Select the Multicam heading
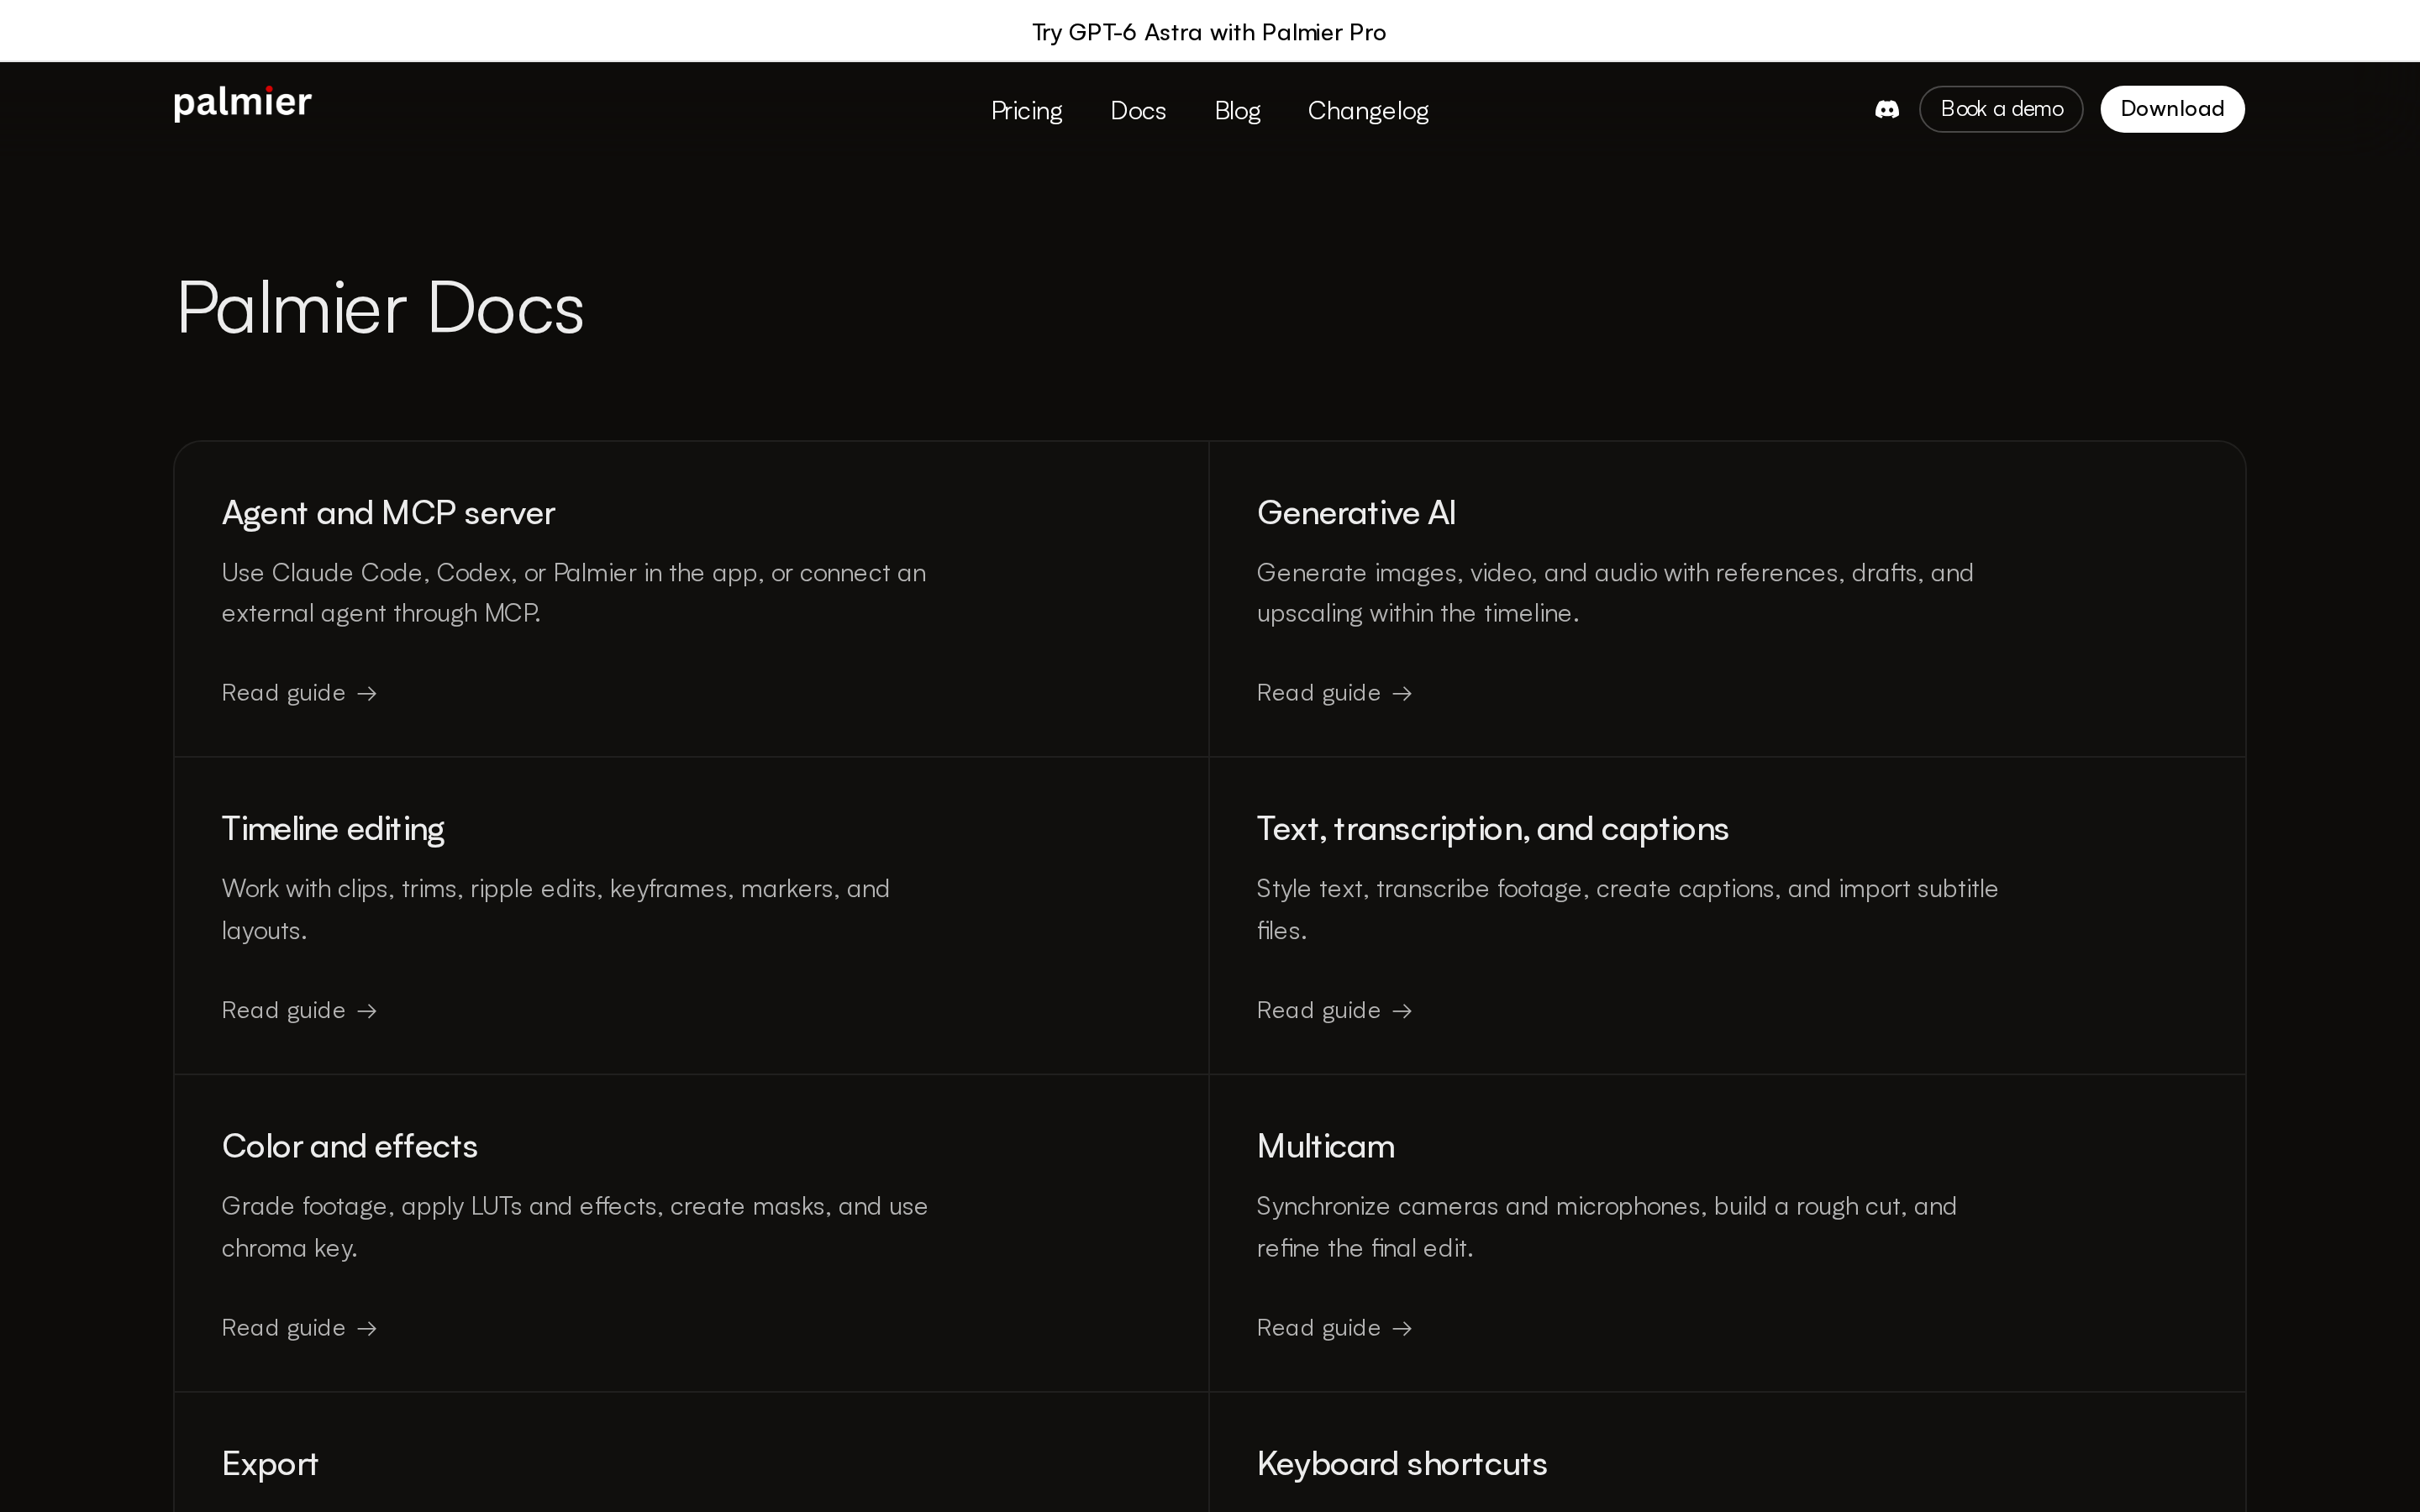This screenshot has width=2420, height=1512. coord(1325,1146)
